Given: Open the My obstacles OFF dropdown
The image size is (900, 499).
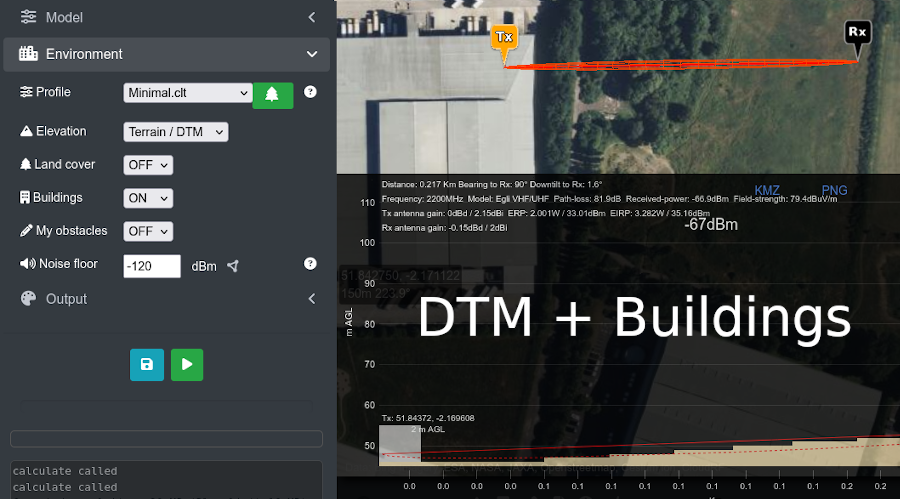Looking at the screenshot, I should (148, 231).
